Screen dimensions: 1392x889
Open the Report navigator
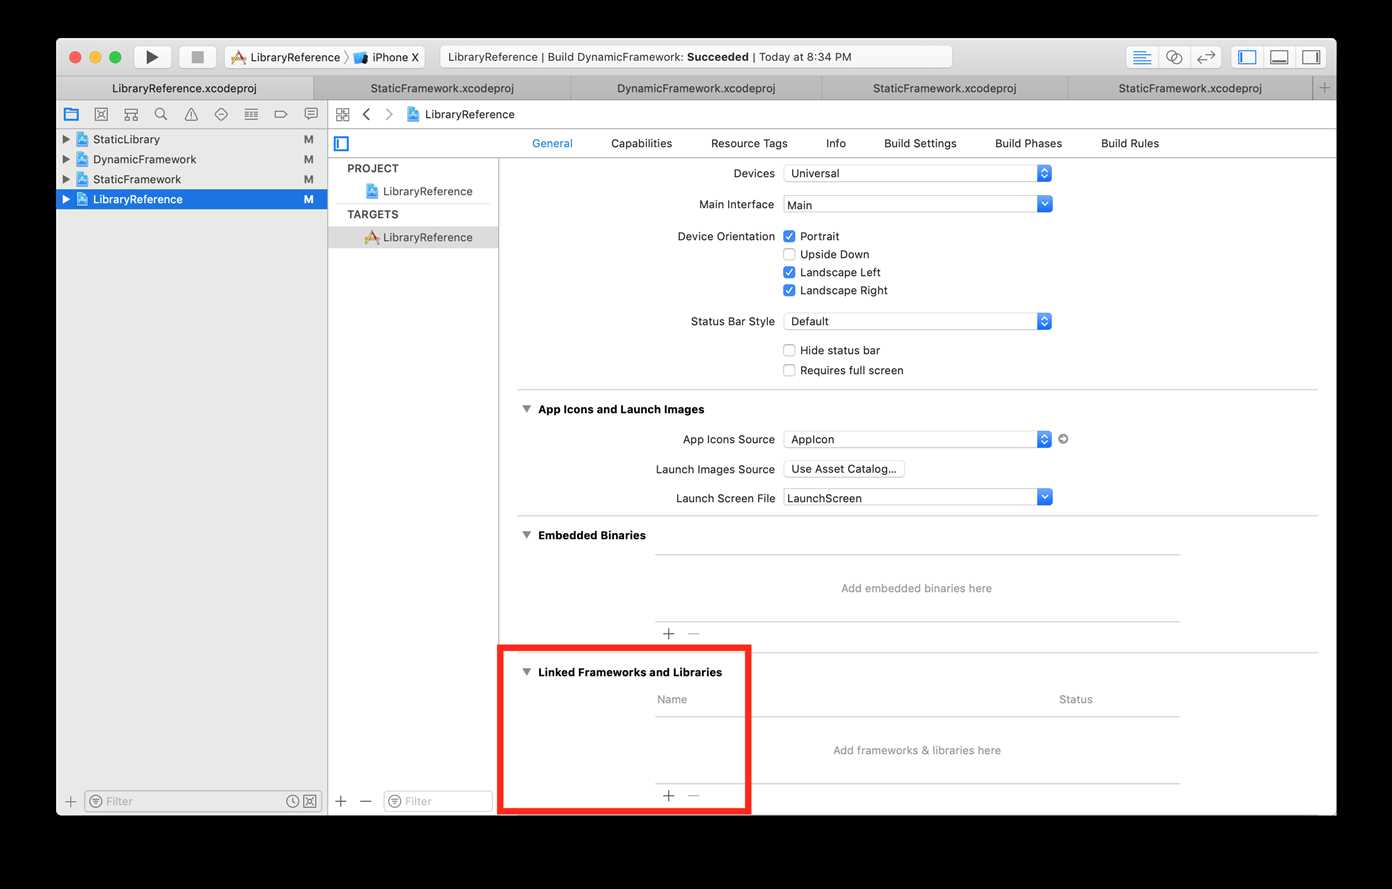tap(311, 114)
